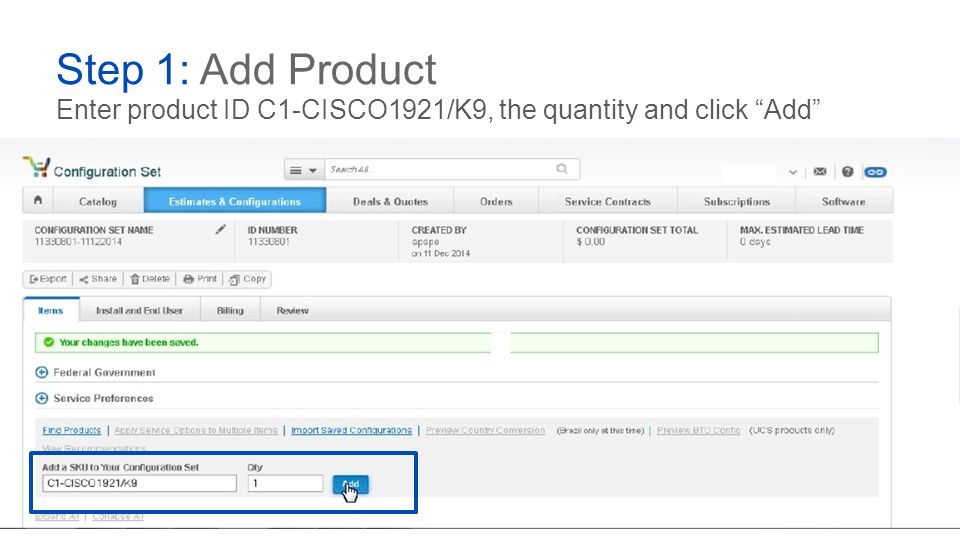
Task: Open Install and End User sub-tab
Action: tap(140, 310)
